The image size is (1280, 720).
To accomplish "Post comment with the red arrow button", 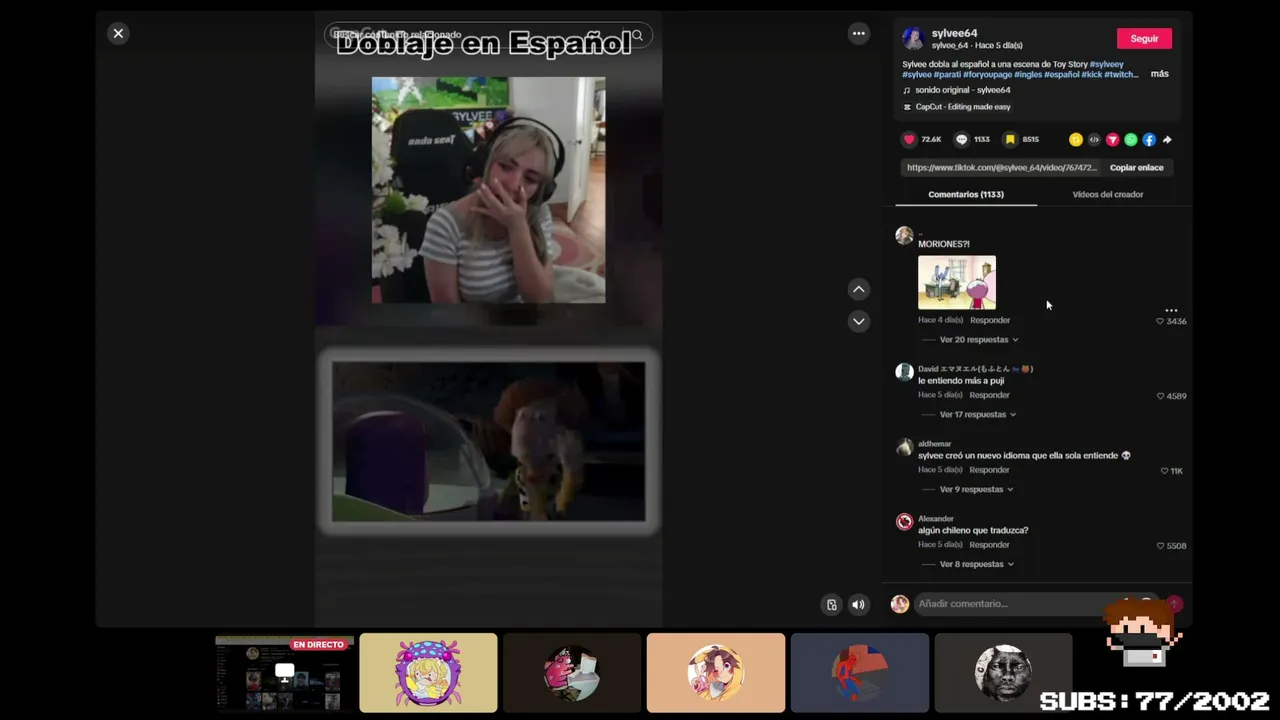I will 1174,604.
